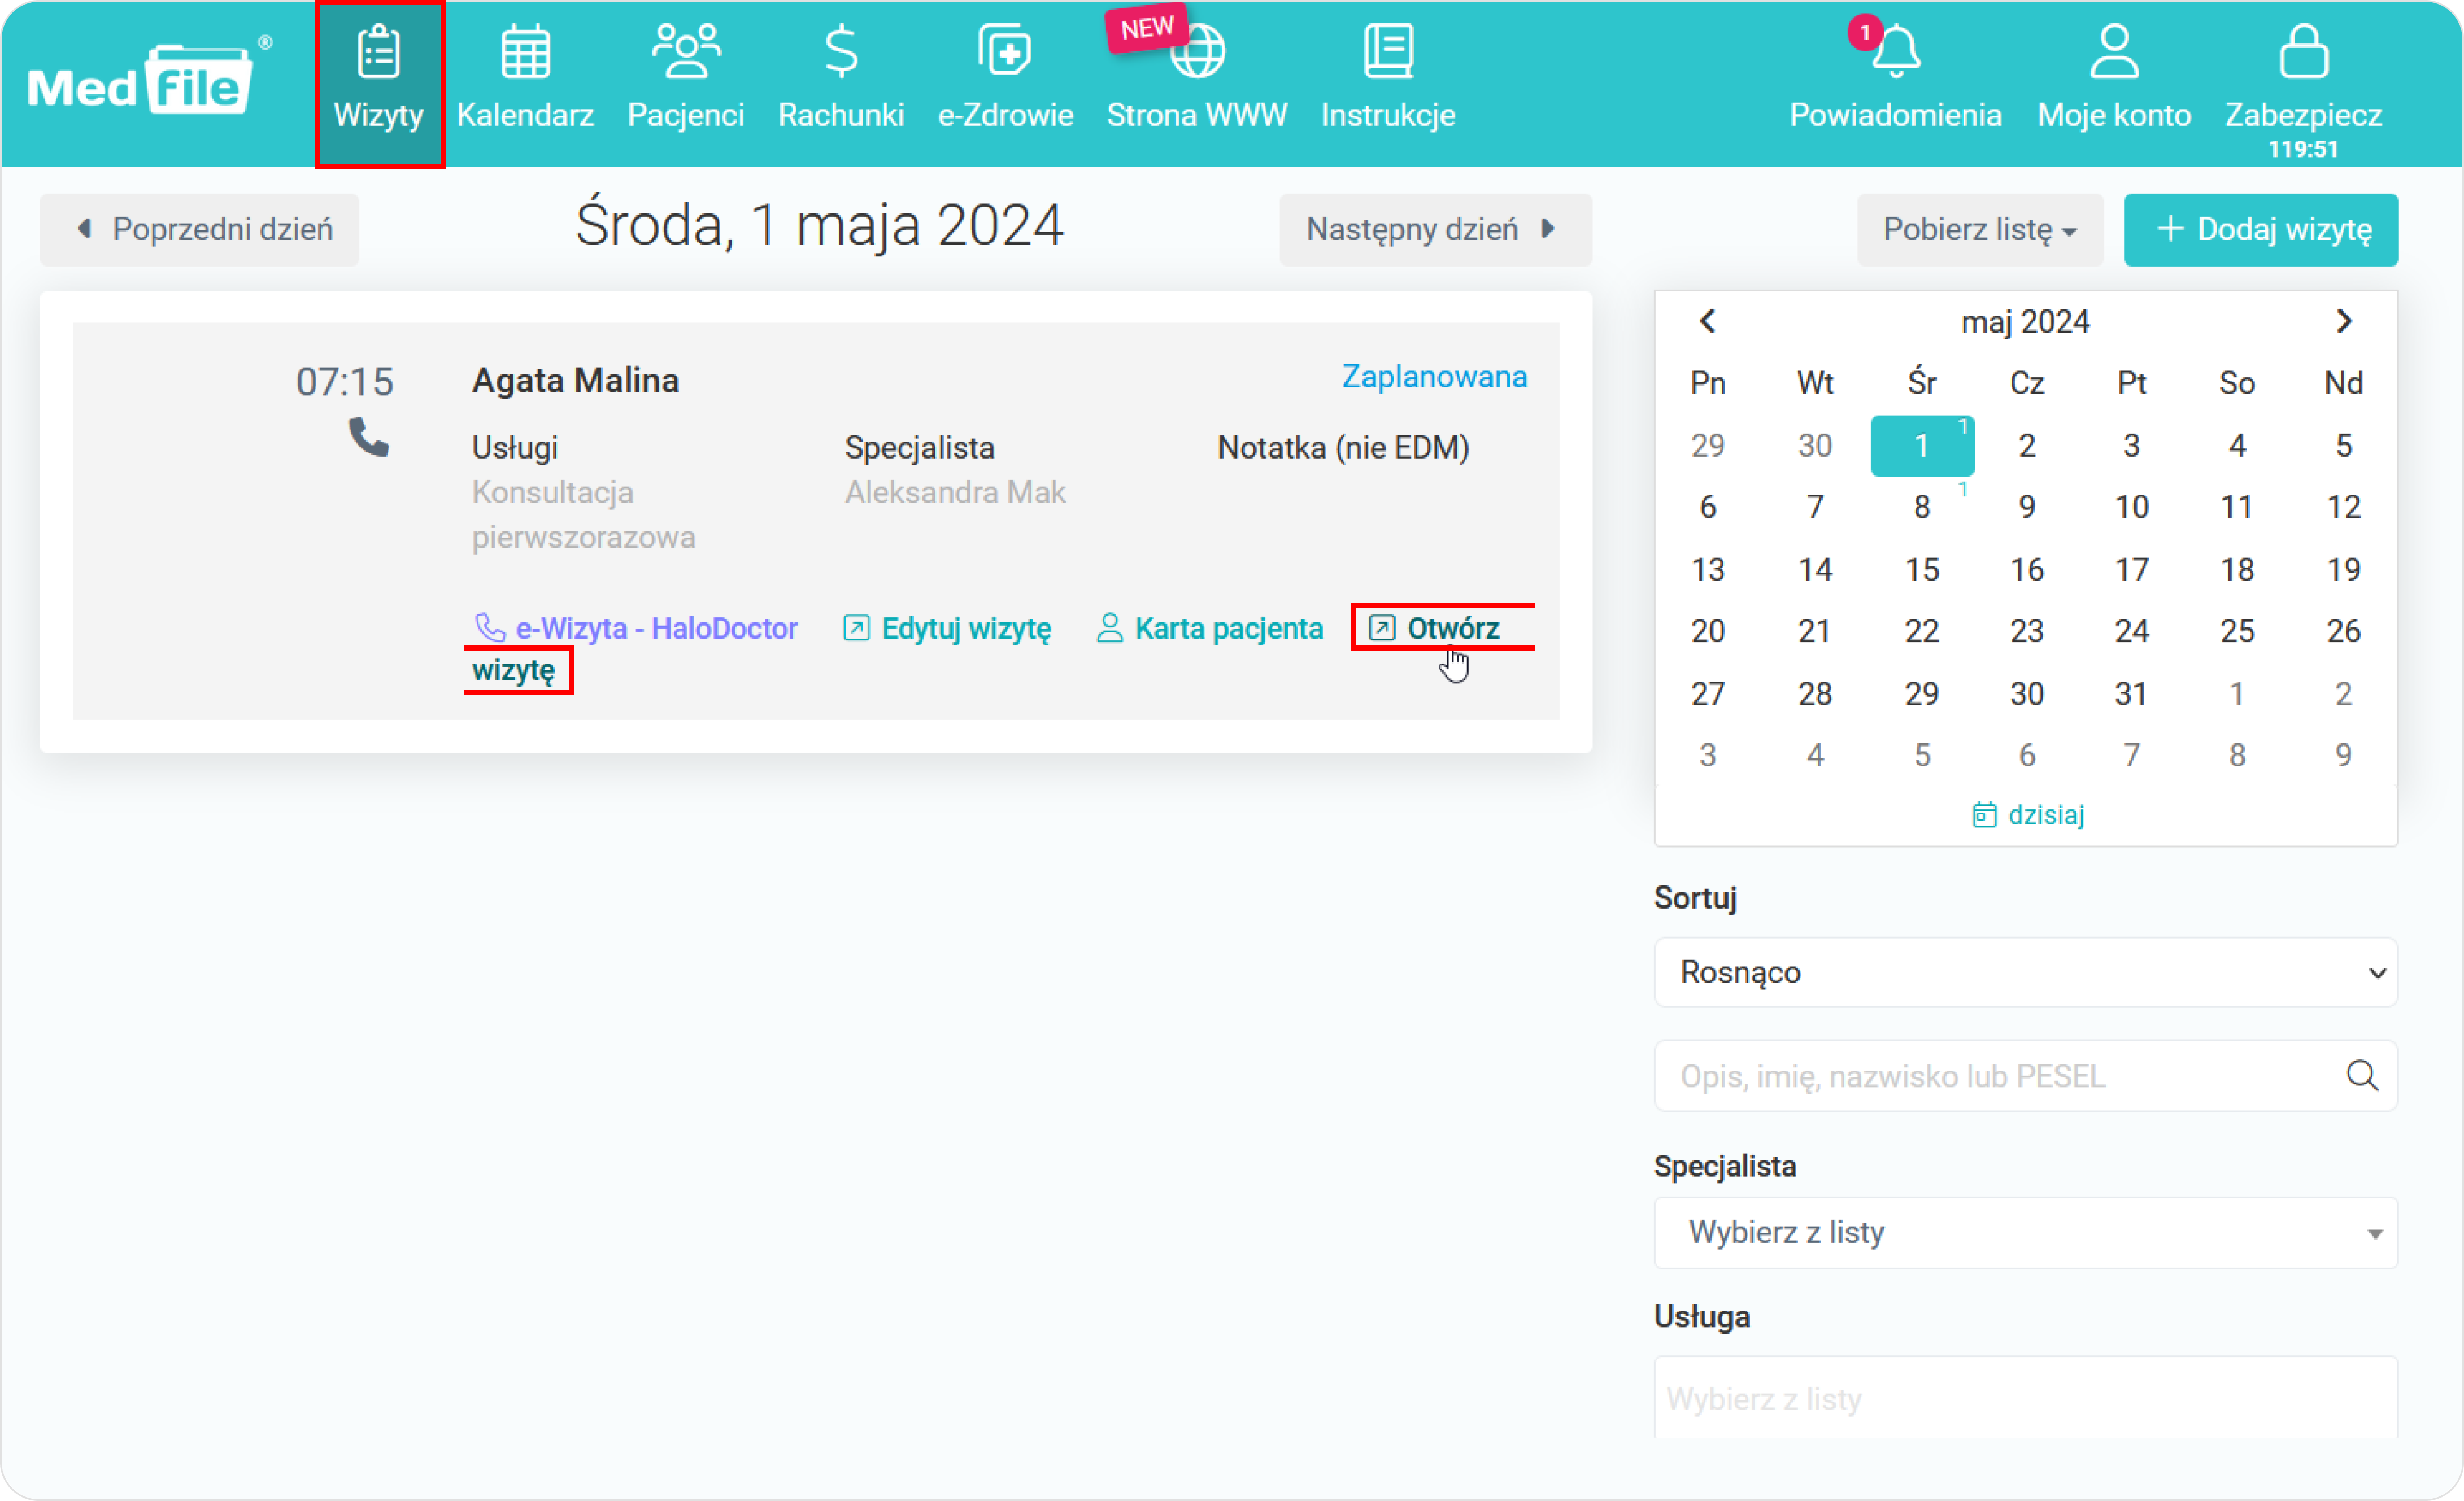2464x1501 pixels.
Task: Click Notatka (nie EDM) label
Action: (1343, 447)
